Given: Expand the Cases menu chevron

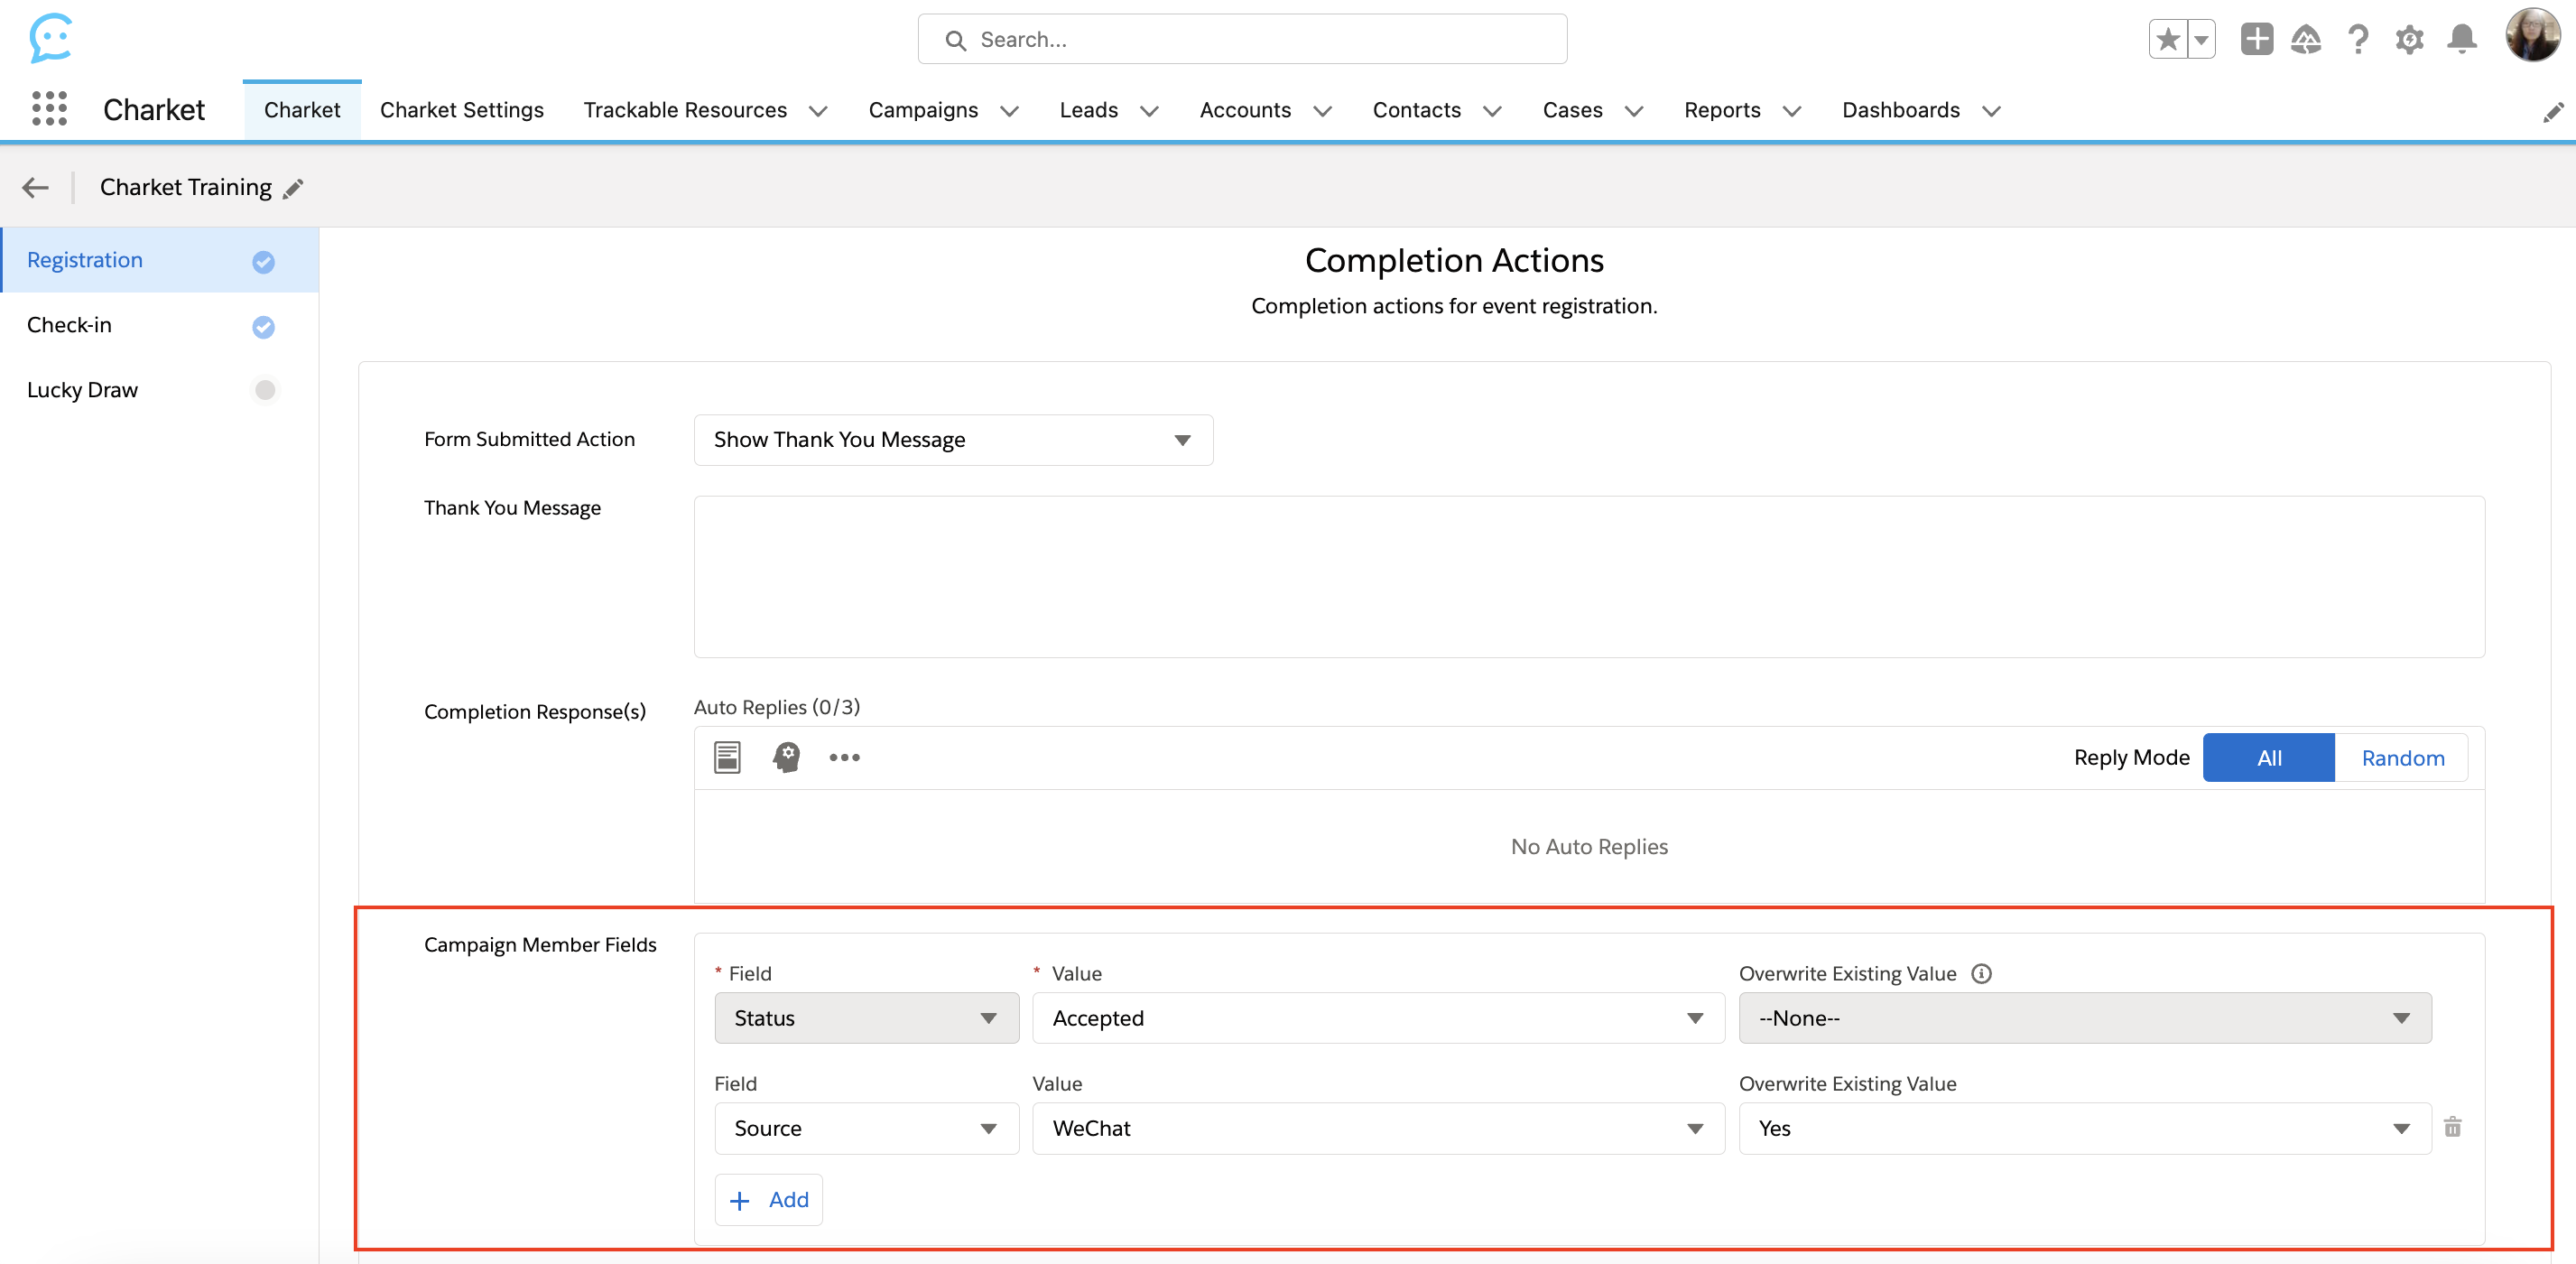Looking at the screenshot, I should tap(1634, 111).
